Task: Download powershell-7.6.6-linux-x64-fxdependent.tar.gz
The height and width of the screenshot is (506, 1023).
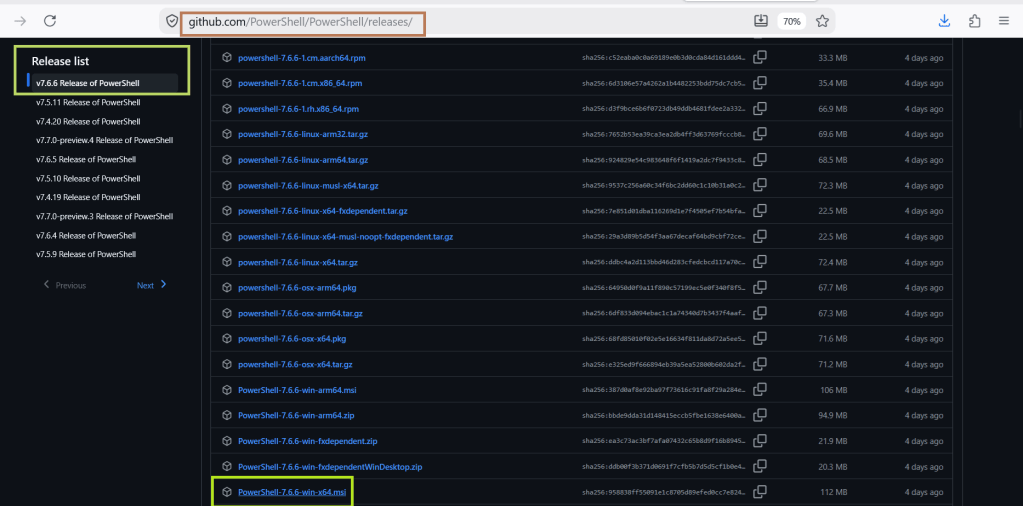Action: click(322, 211)
